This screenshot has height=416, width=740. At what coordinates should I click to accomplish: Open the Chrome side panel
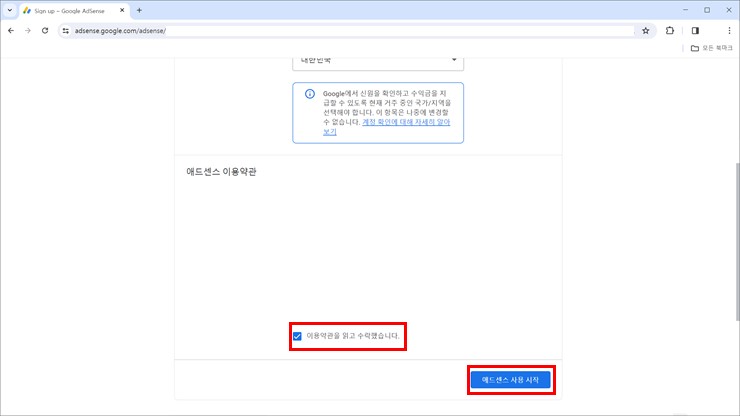tap(695, 31)
